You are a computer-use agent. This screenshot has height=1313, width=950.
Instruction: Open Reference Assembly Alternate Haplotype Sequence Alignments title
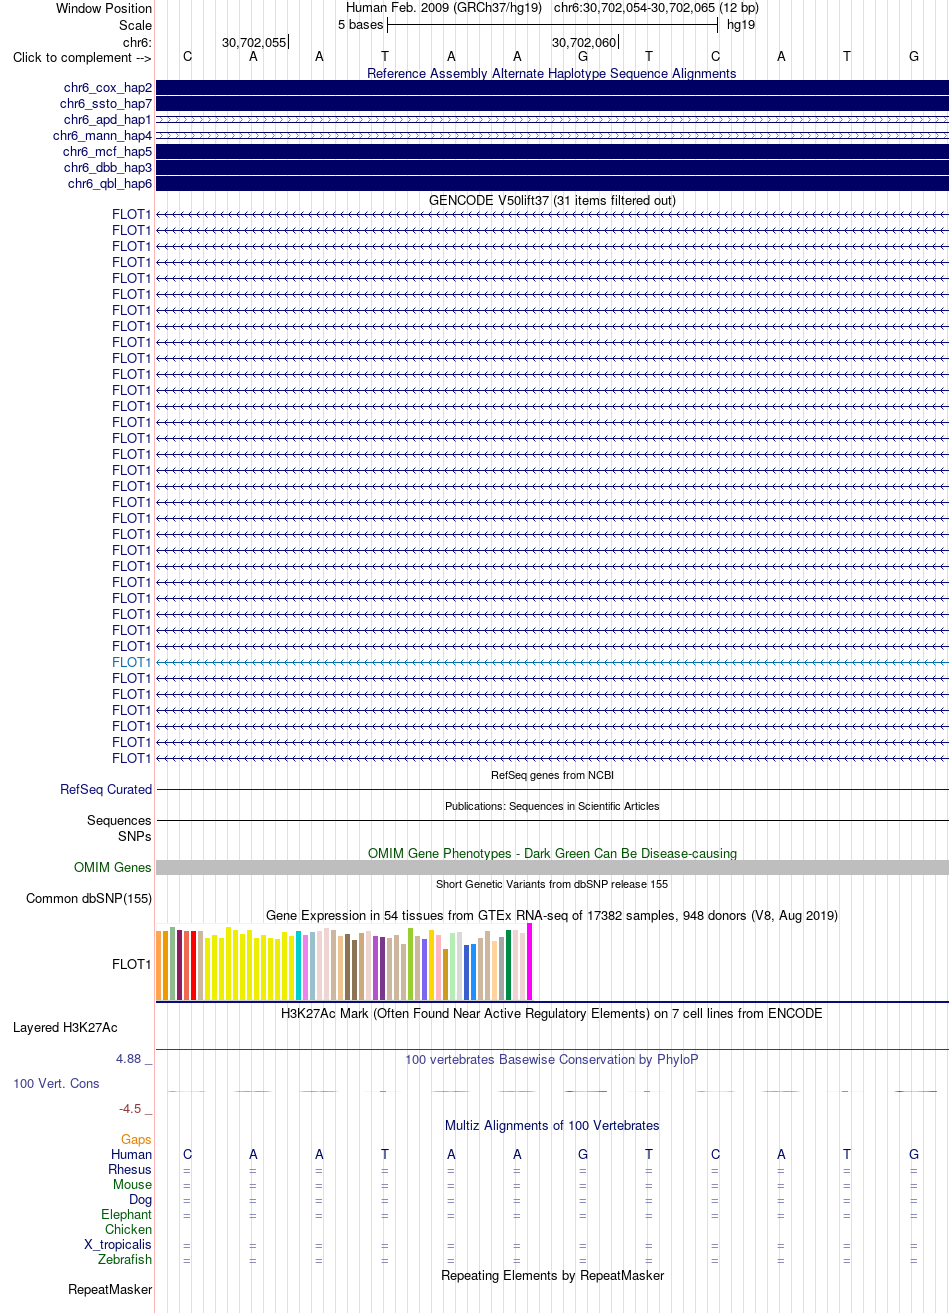pyautogui.click(x=552, y=73)
